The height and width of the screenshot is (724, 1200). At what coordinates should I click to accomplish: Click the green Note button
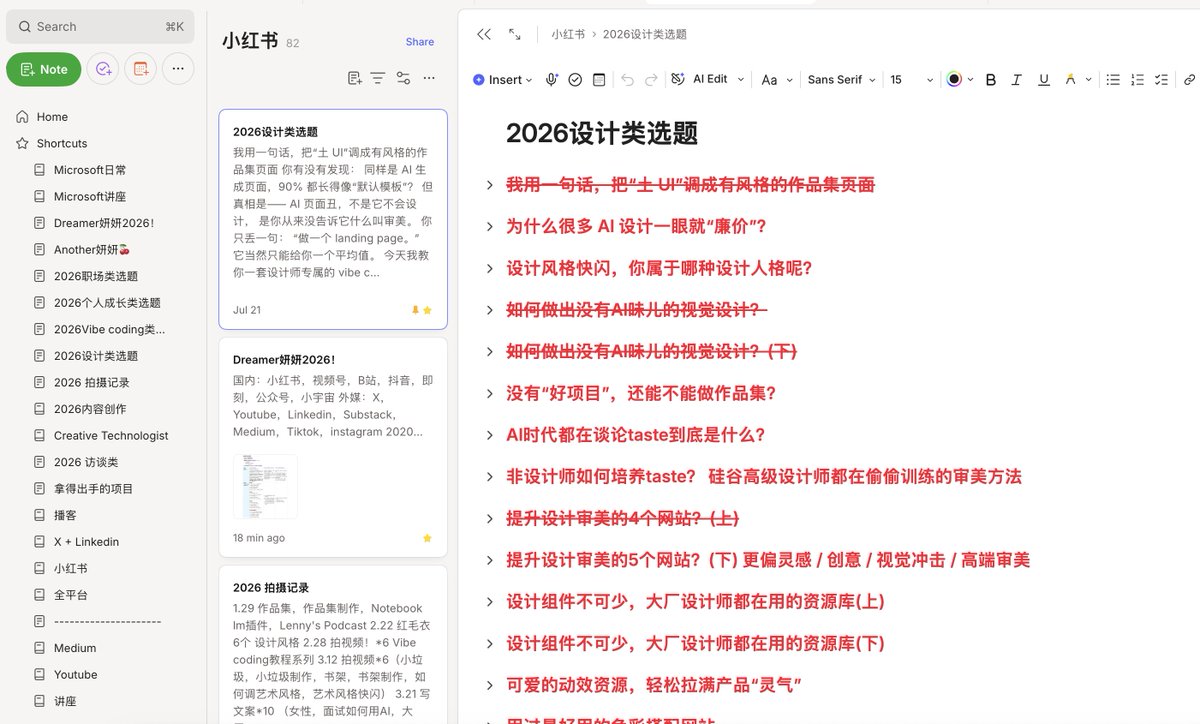tap(44, 69)
